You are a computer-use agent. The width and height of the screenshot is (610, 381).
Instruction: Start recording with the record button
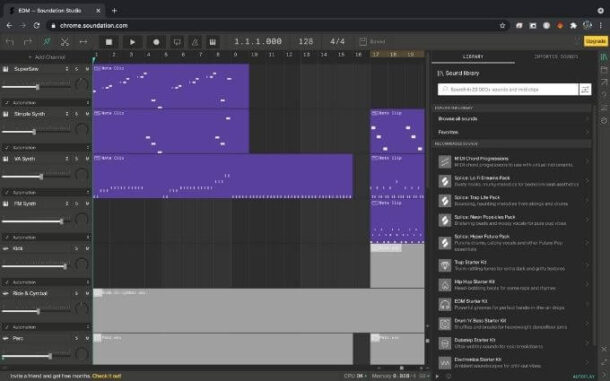click(156, 42)
